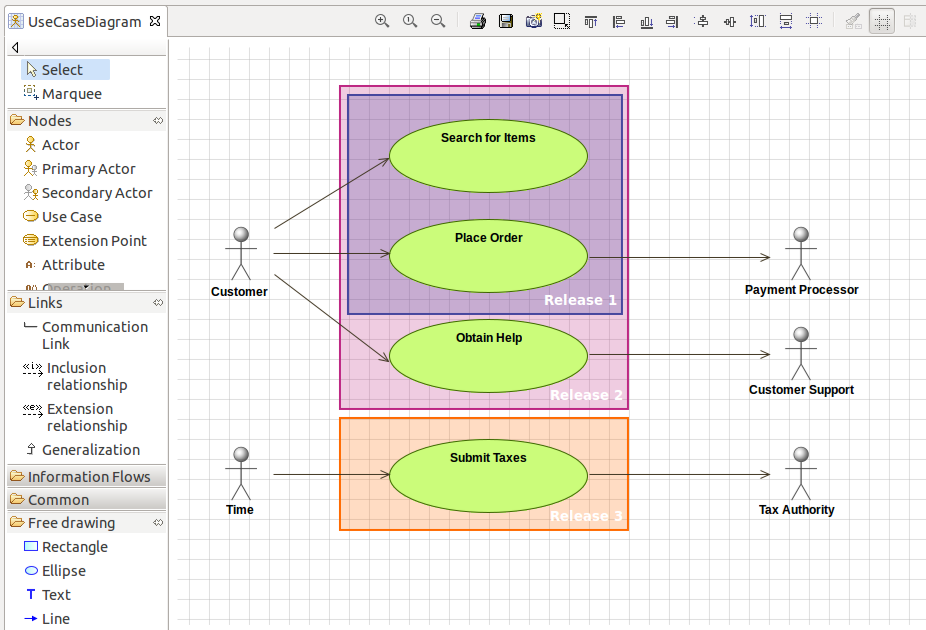Pin the Nodes drawer open
This screenshot has width=926, height=630.
click(158, 120)
